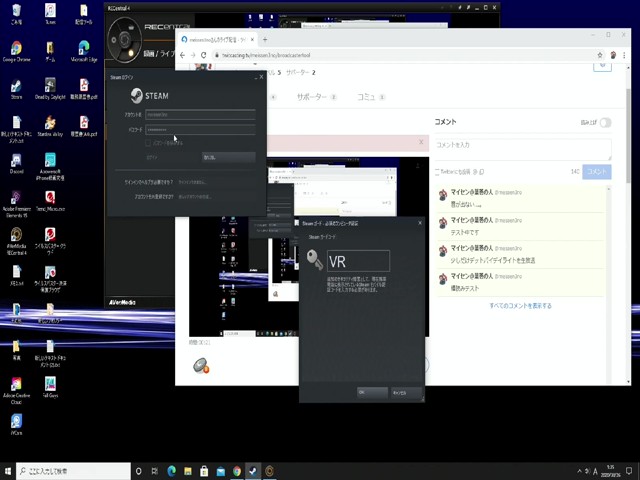This screenshot has width=640, height=480.
Task: Click the キャンセル button in Steam Guard dialog
Action: [x=407, y=393]
